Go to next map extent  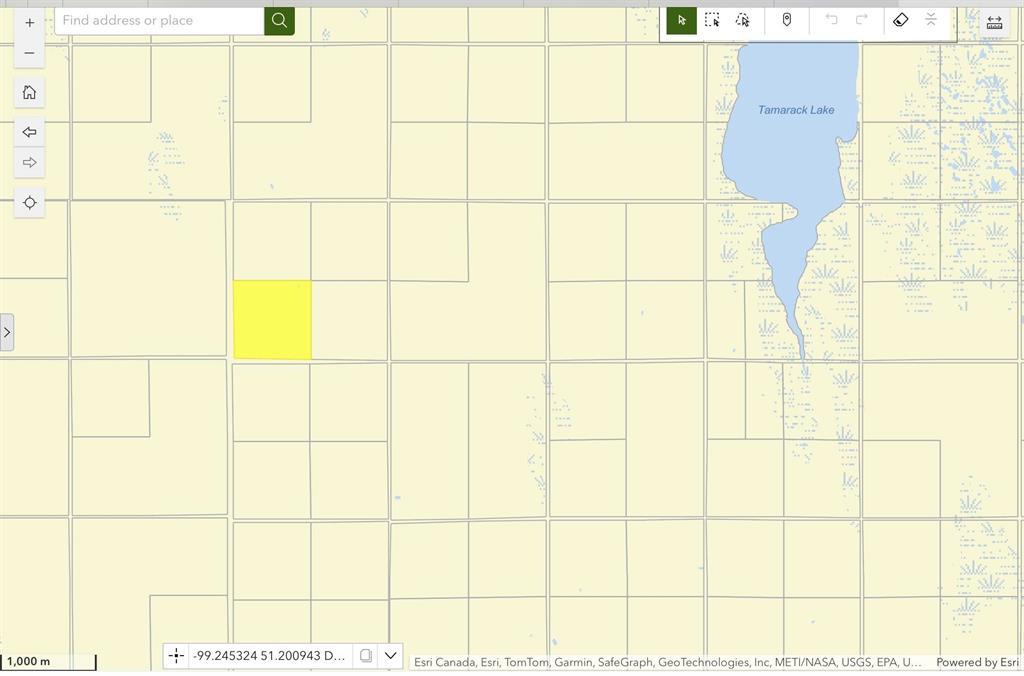(x=29, y=162)
